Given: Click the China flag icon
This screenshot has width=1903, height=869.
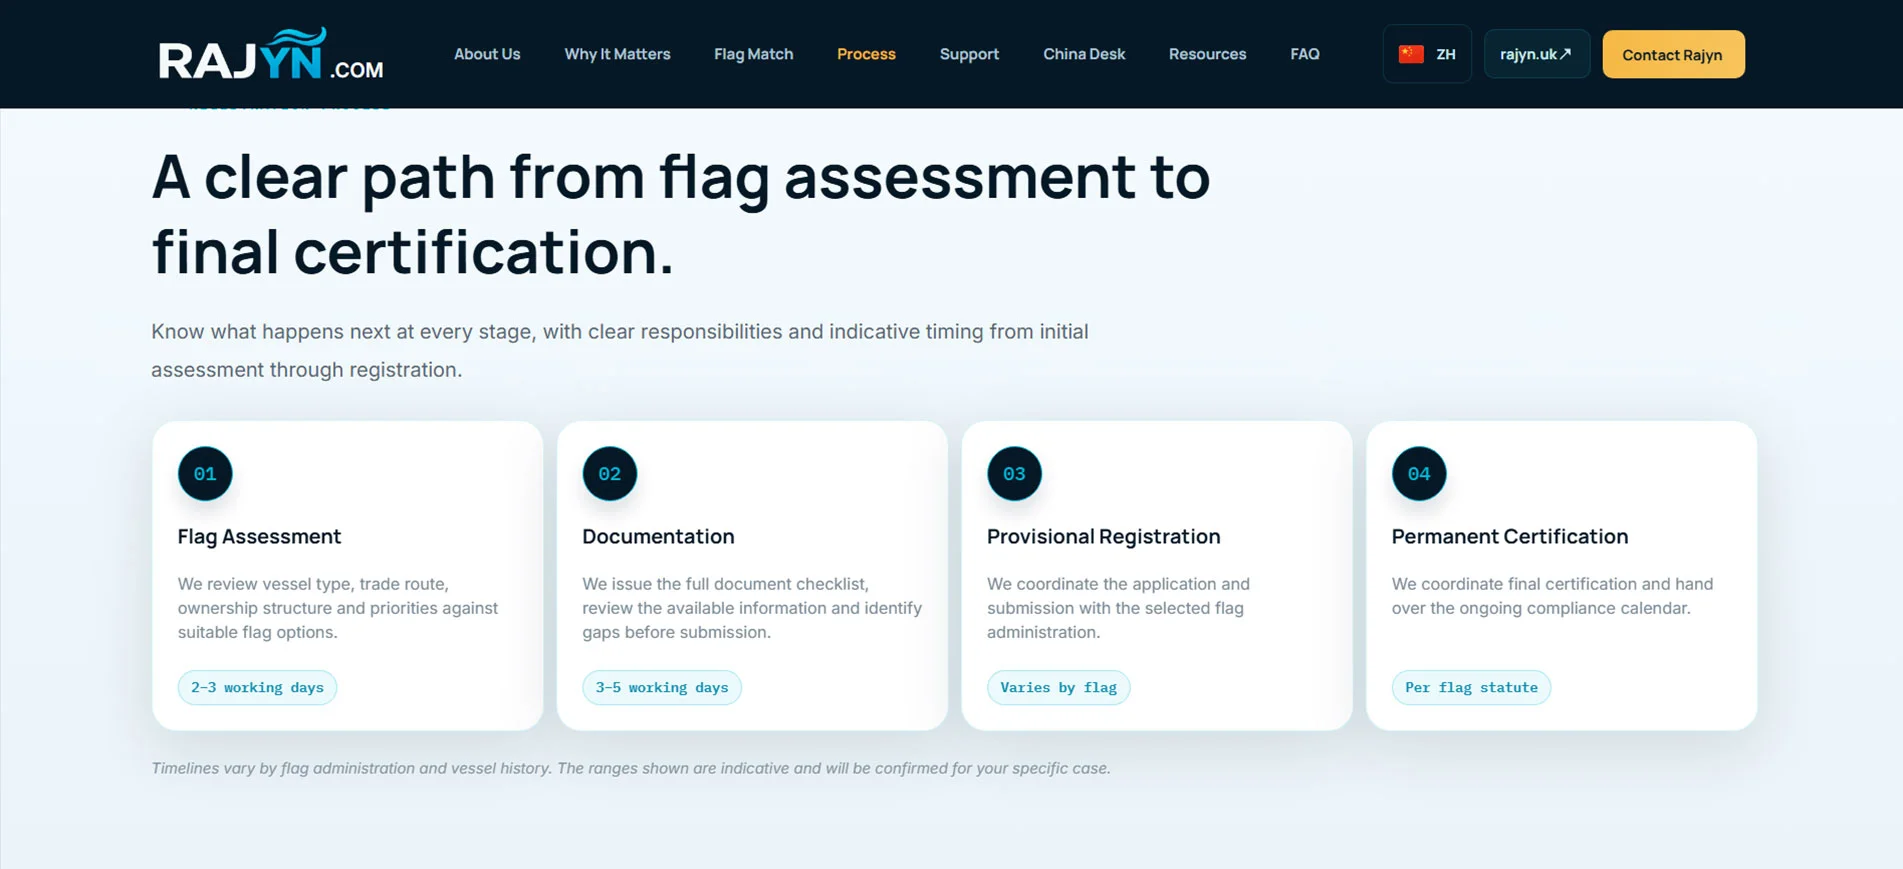Looking at the screenshot, I should [1411, 54].
